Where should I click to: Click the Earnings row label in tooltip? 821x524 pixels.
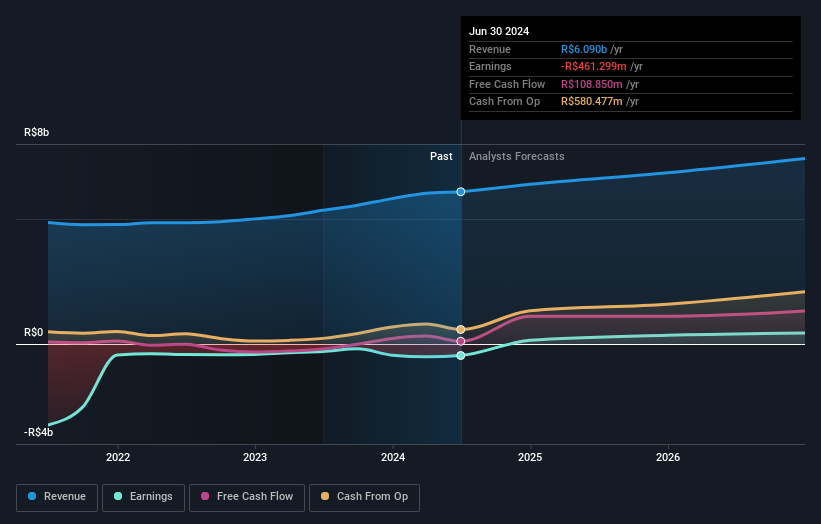pyautogui.click(x=490, y=66)
